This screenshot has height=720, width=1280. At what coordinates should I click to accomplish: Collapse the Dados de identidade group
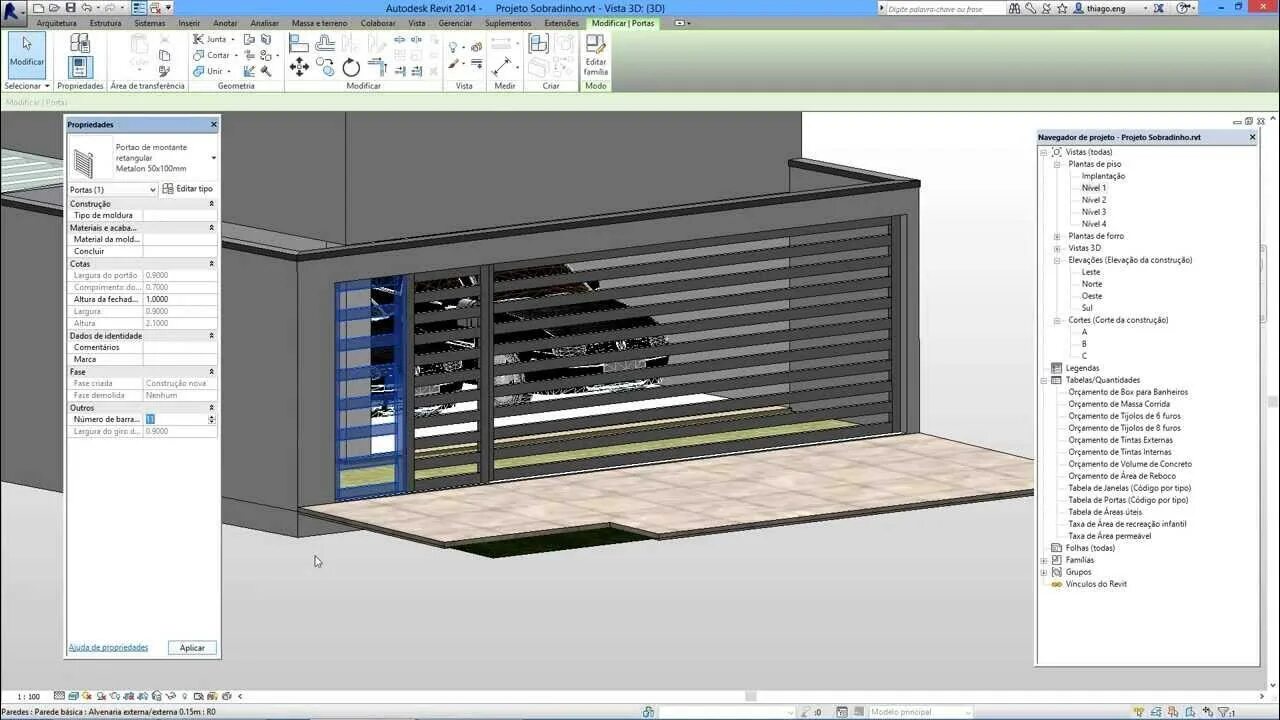(211, 336)
